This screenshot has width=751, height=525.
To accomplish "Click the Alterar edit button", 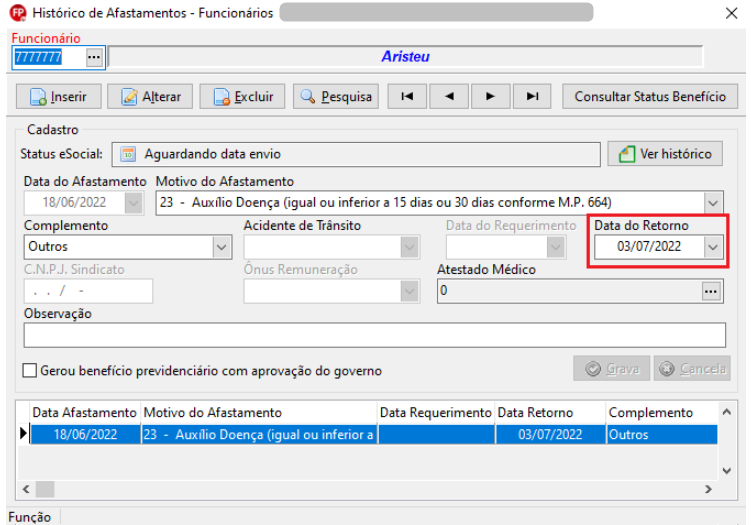I will coord(150,97).
